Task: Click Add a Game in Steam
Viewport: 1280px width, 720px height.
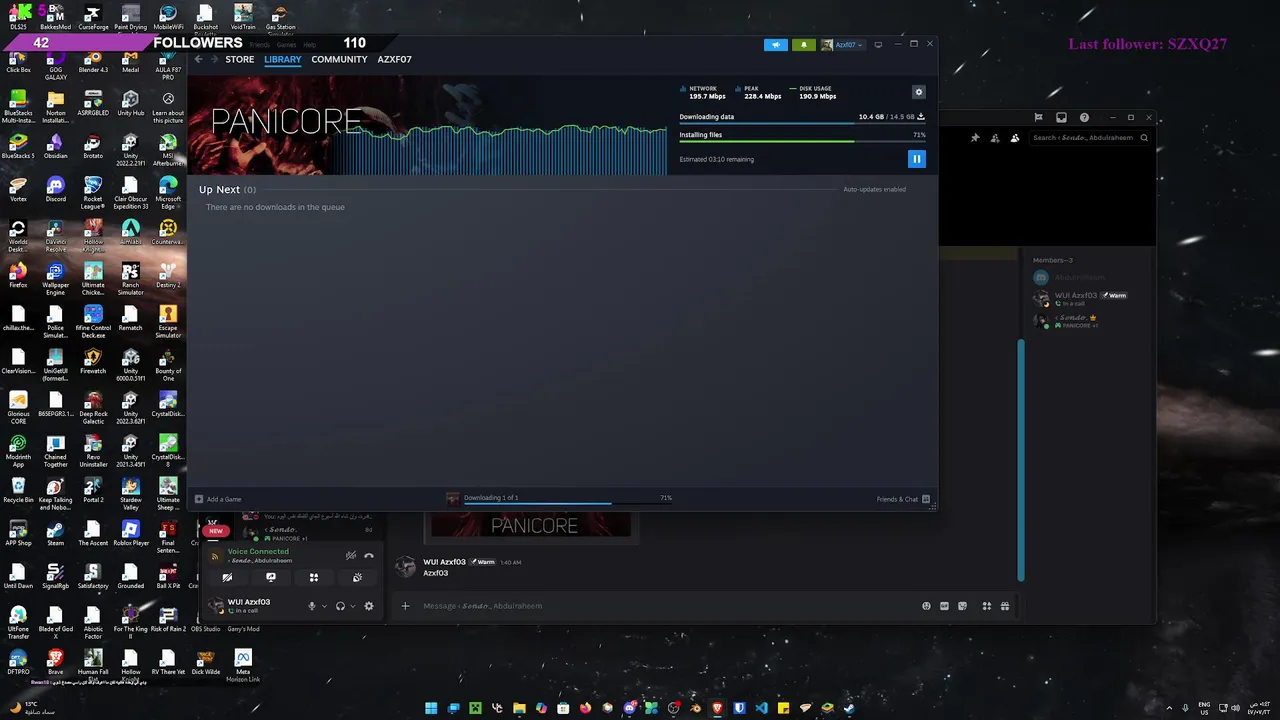Action: 218,499
